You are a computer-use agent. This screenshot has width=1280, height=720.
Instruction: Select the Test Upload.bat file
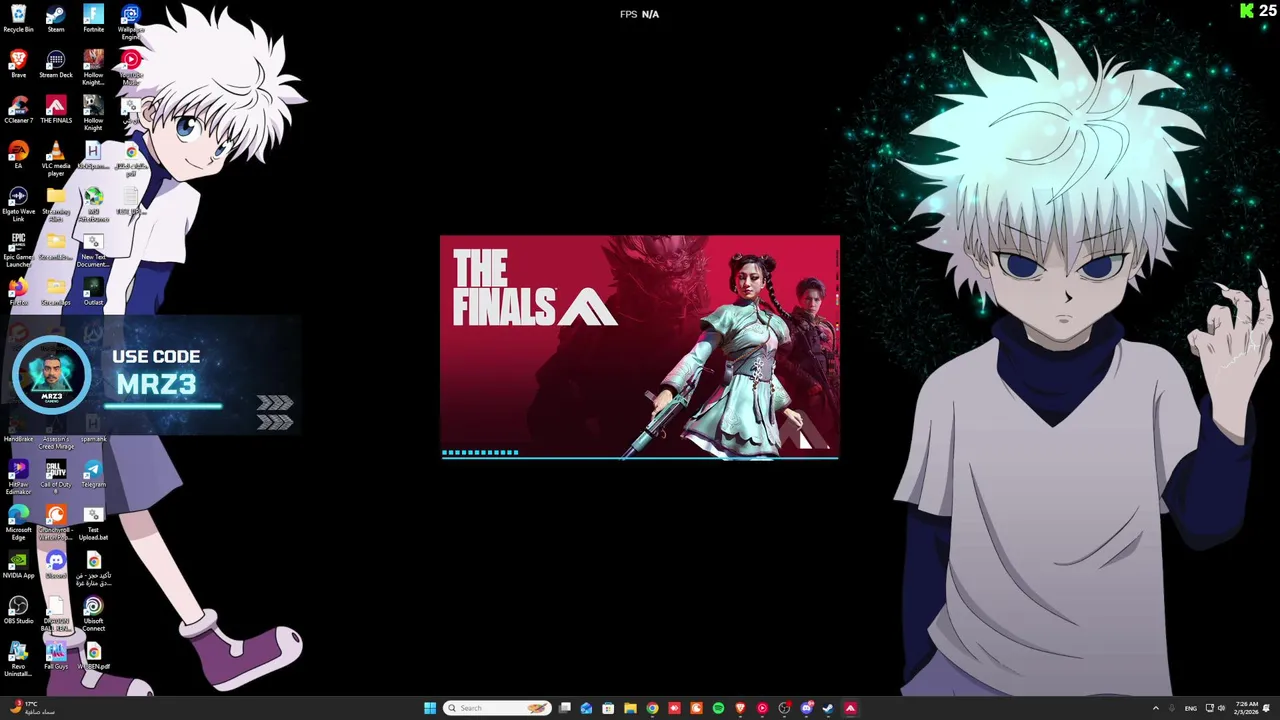(93, 523)
